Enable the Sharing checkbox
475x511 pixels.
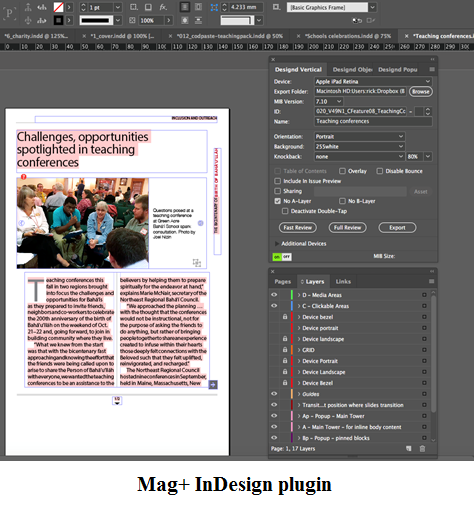tap(277, 191)
